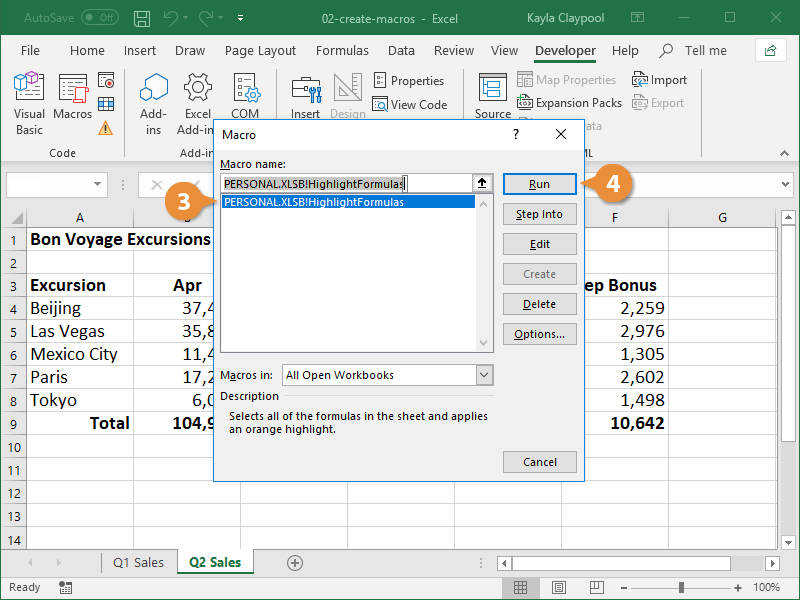800x600 pixels.
Task: Collapse the ribbon
Action: pyautogui.click(x=784, y=153)
